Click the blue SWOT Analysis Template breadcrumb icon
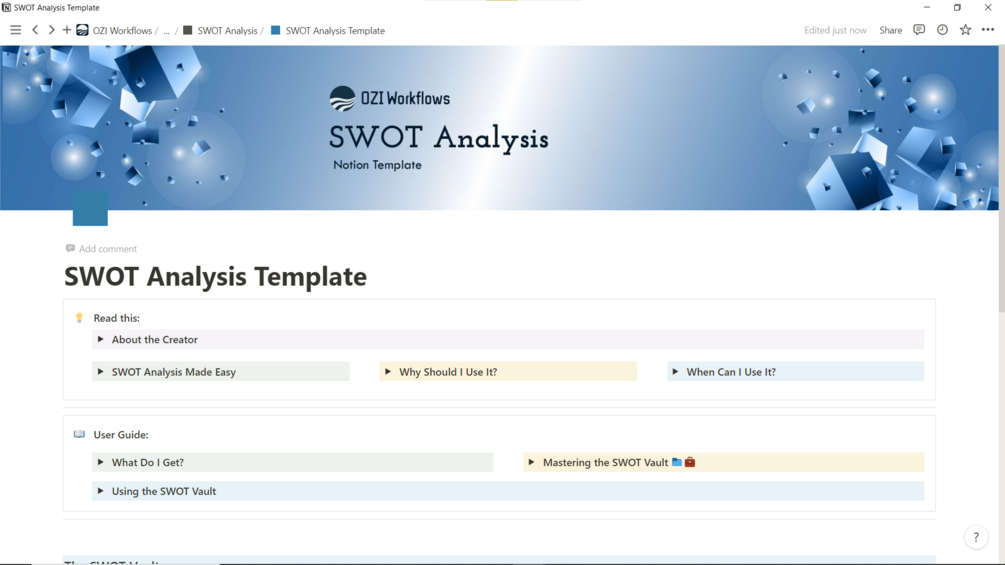The image size is (1005, 565). (x=276, y=30)
